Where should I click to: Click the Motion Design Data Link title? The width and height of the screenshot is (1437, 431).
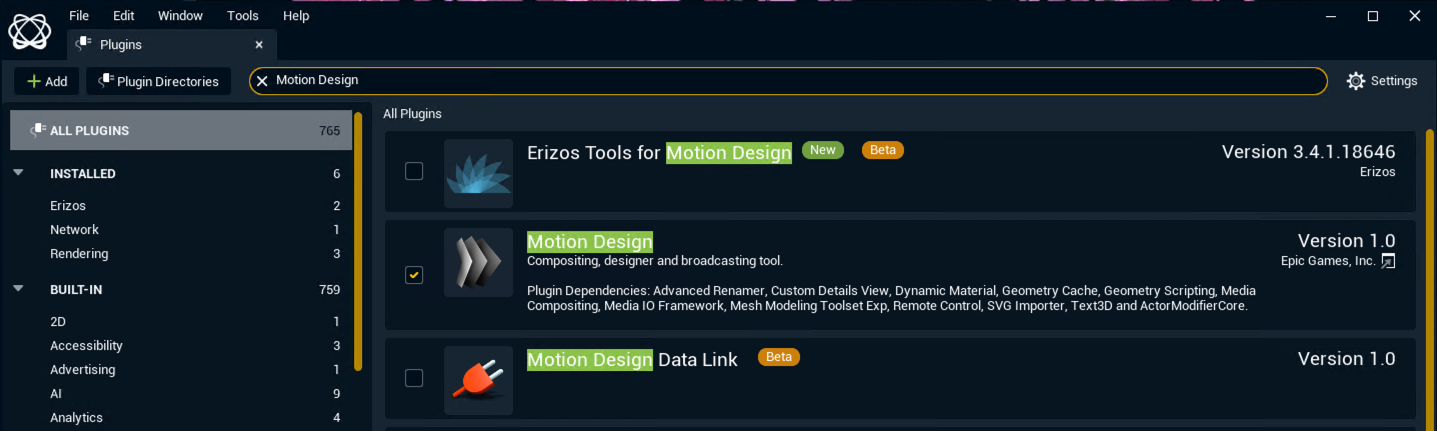[632, 360]
